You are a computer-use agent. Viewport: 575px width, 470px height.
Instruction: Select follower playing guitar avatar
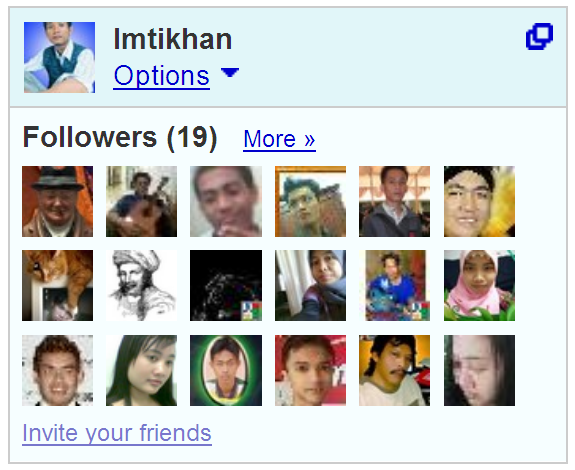click(142, 201)
